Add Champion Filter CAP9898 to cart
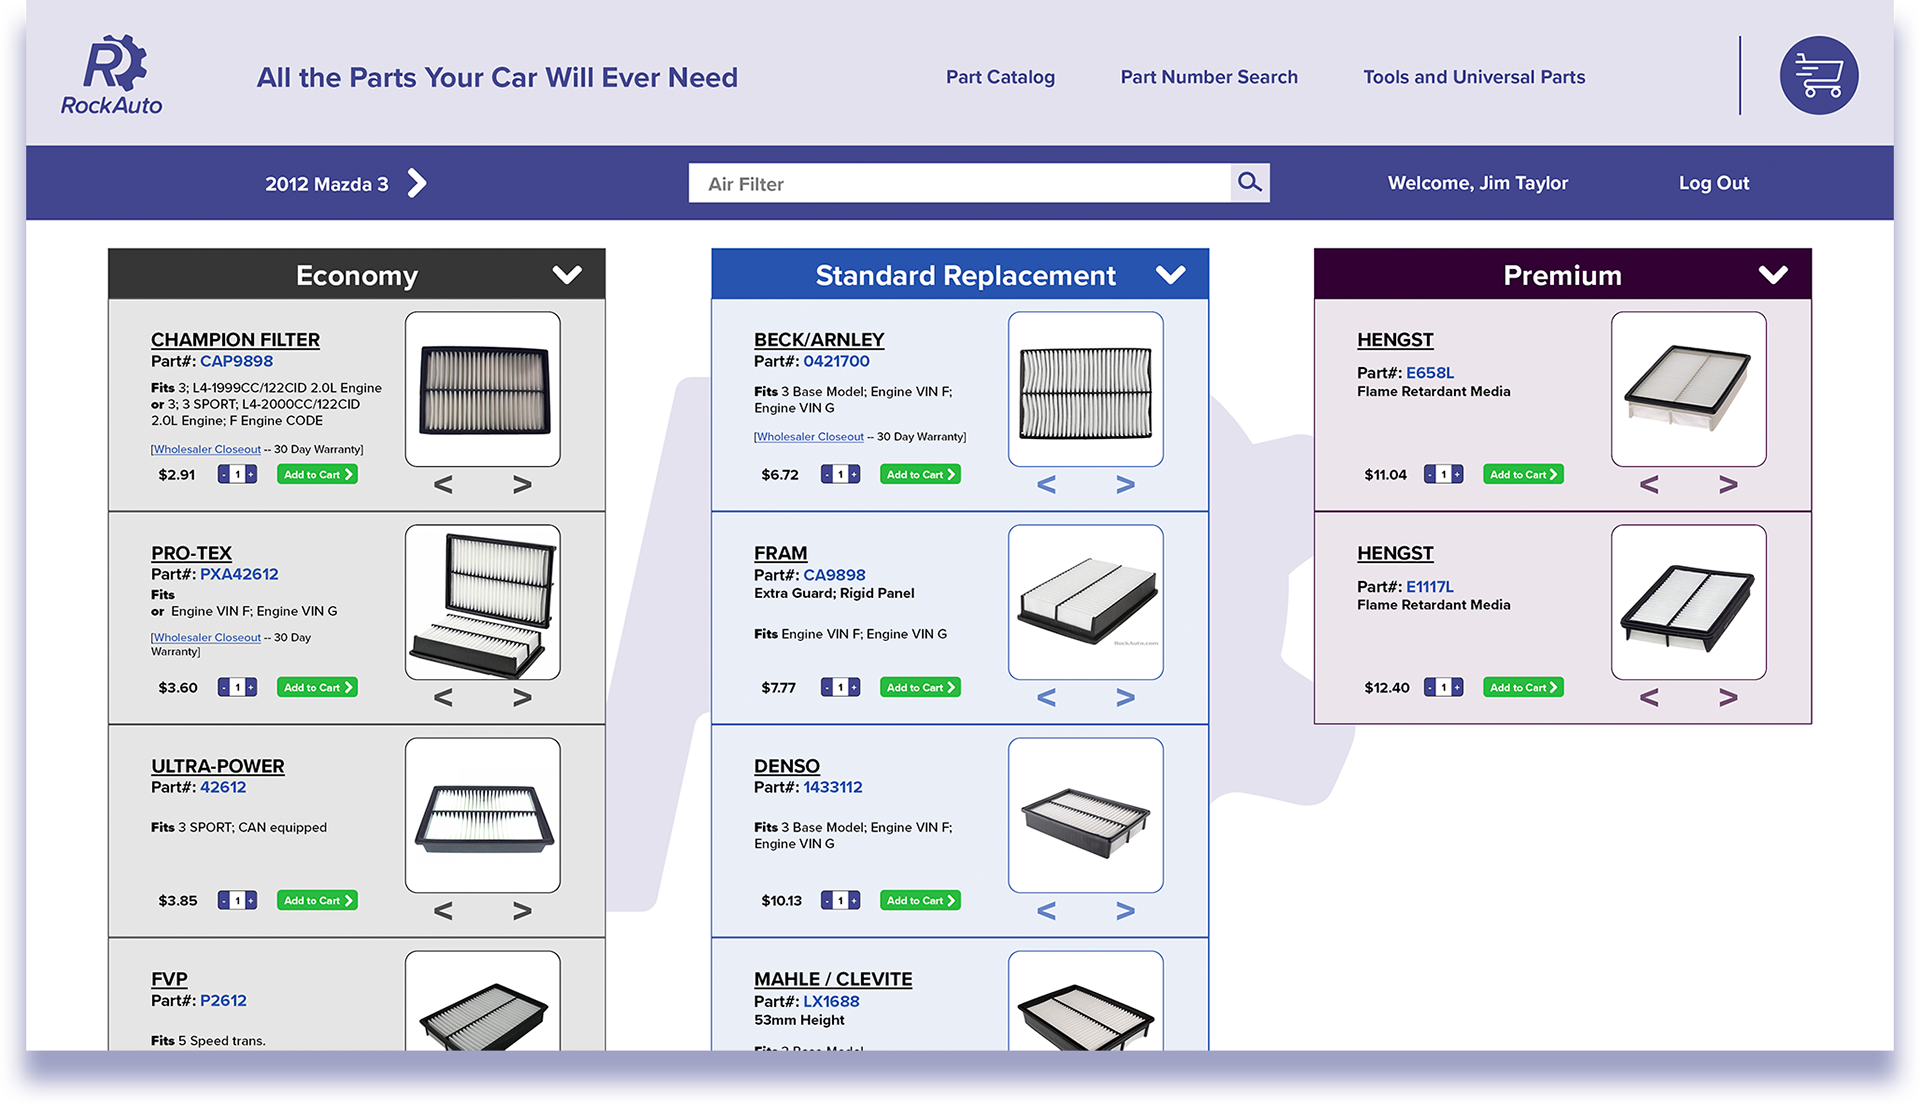 (317, 474)
